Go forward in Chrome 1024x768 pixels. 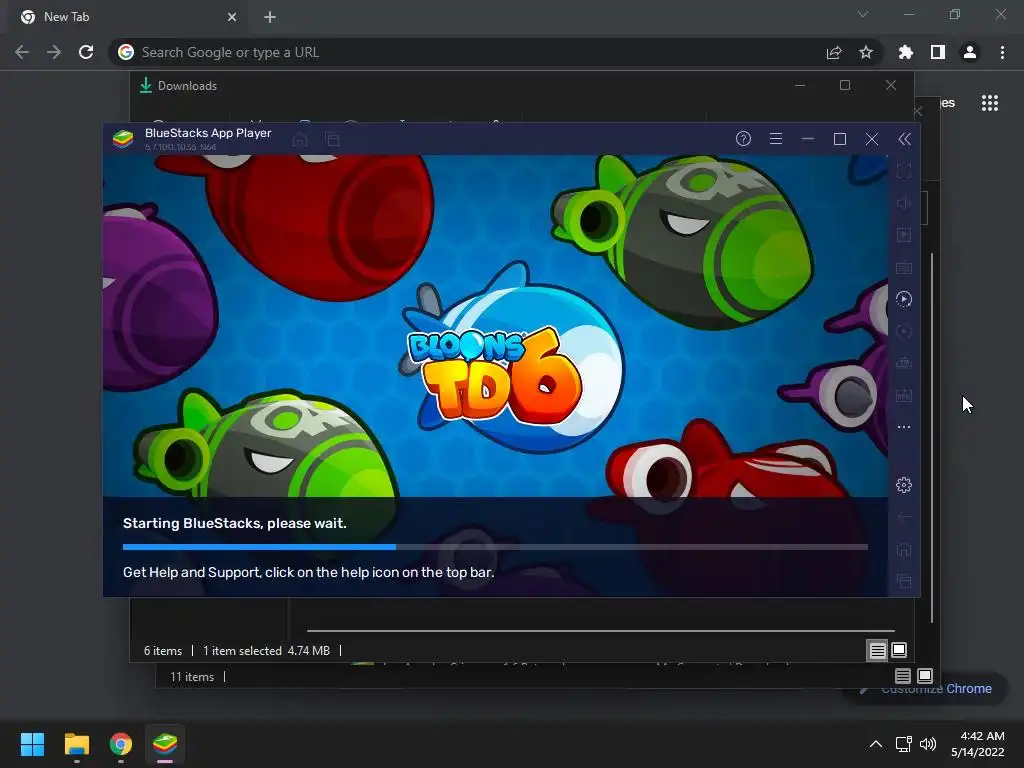(x=54, y=52)
